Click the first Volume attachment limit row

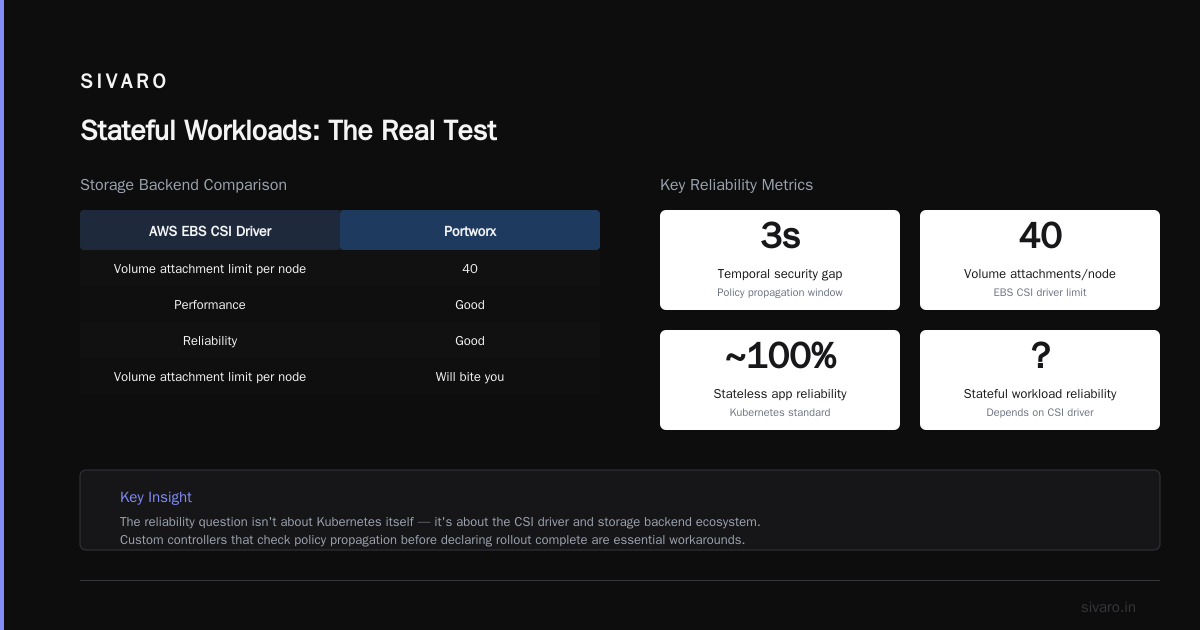340,268
